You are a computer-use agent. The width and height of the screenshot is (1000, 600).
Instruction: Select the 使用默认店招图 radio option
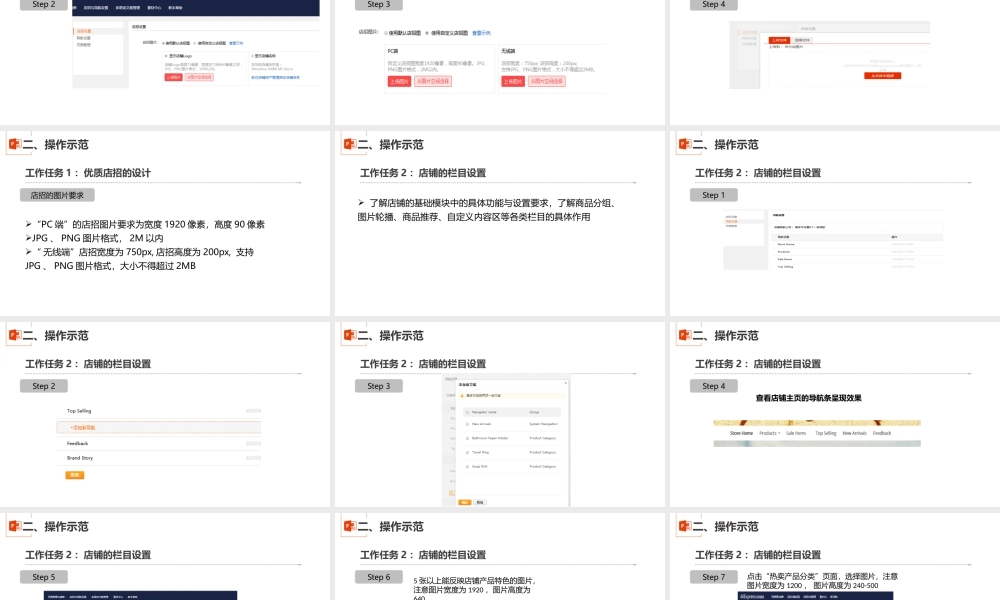click(385, 33)
